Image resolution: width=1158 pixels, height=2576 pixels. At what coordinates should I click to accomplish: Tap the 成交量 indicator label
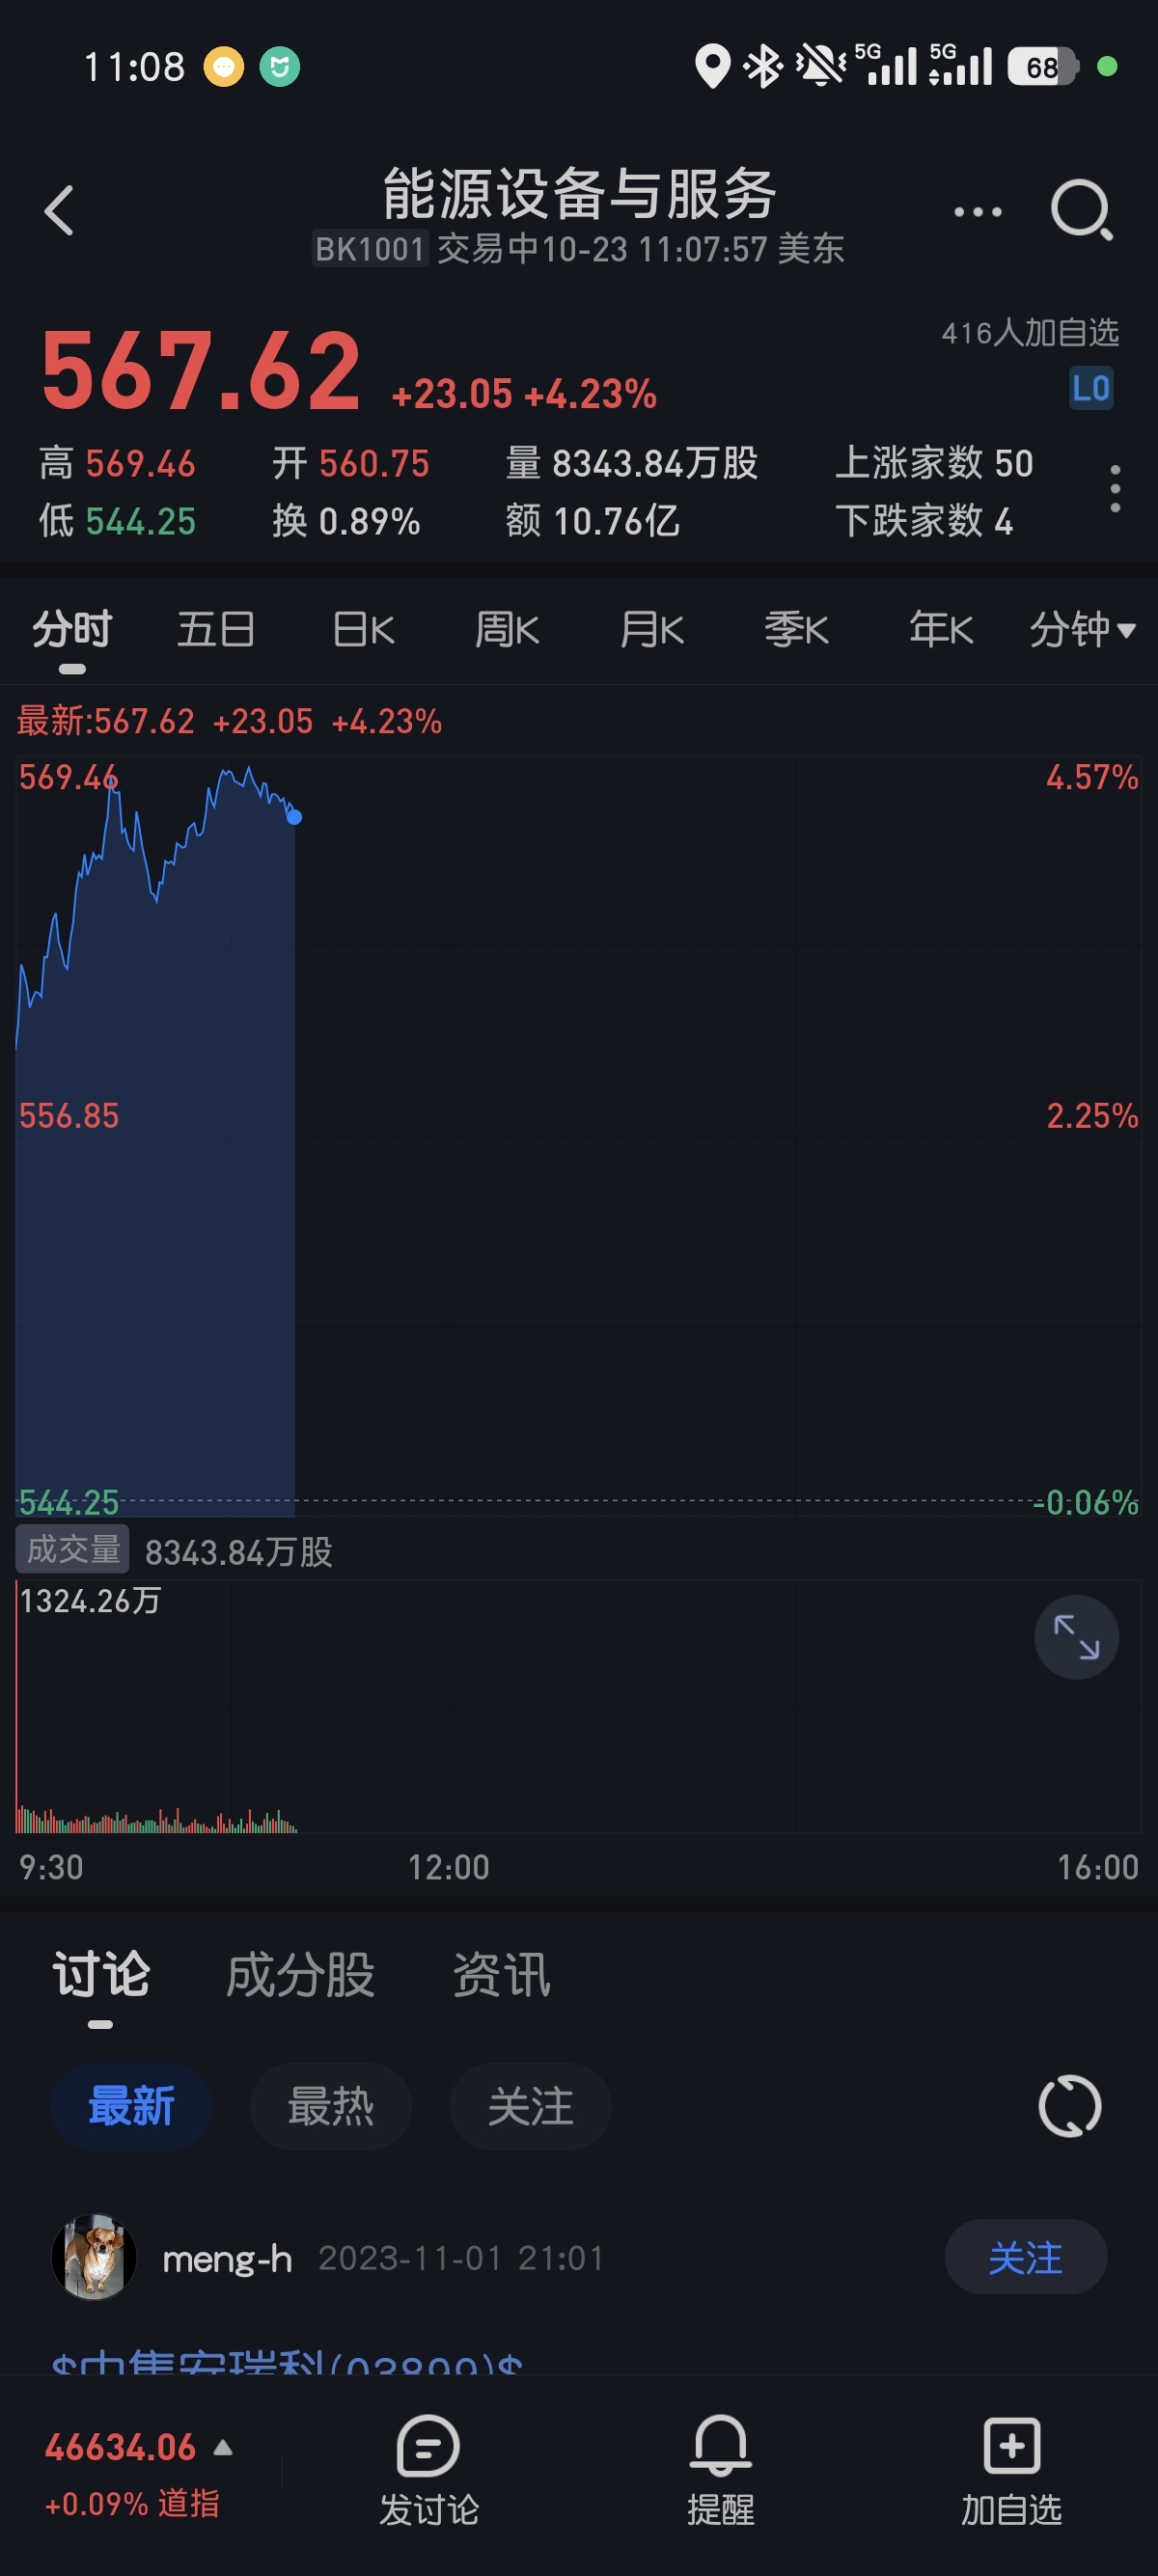pos(73,1550)
